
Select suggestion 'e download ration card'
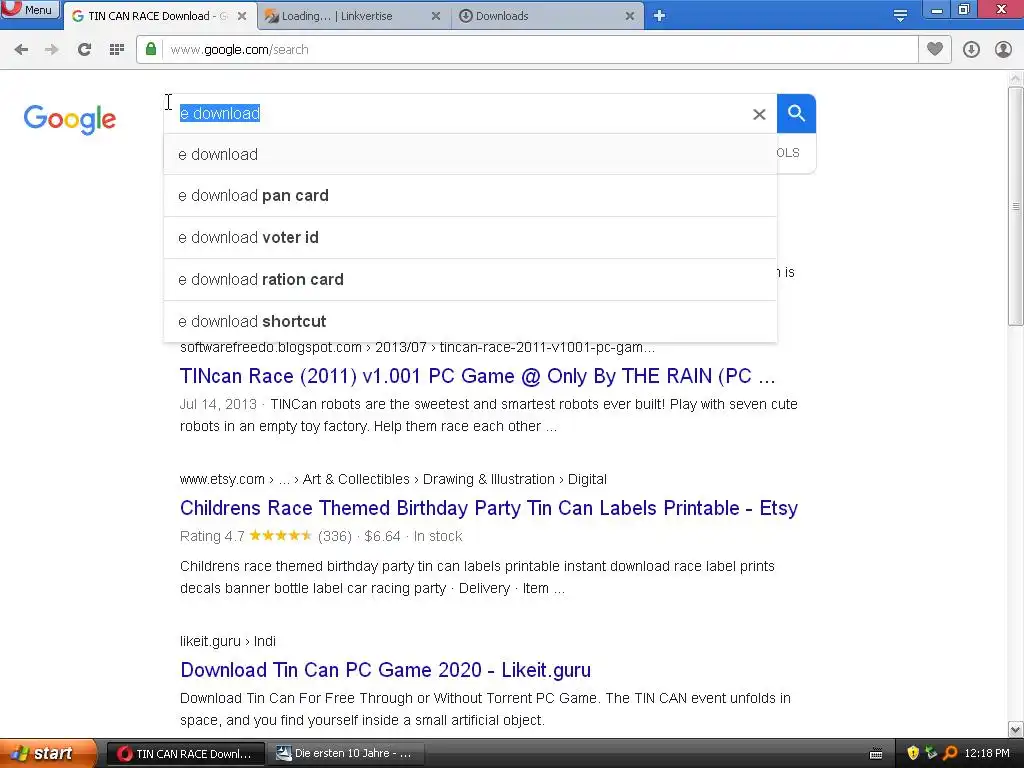[470, 280]
